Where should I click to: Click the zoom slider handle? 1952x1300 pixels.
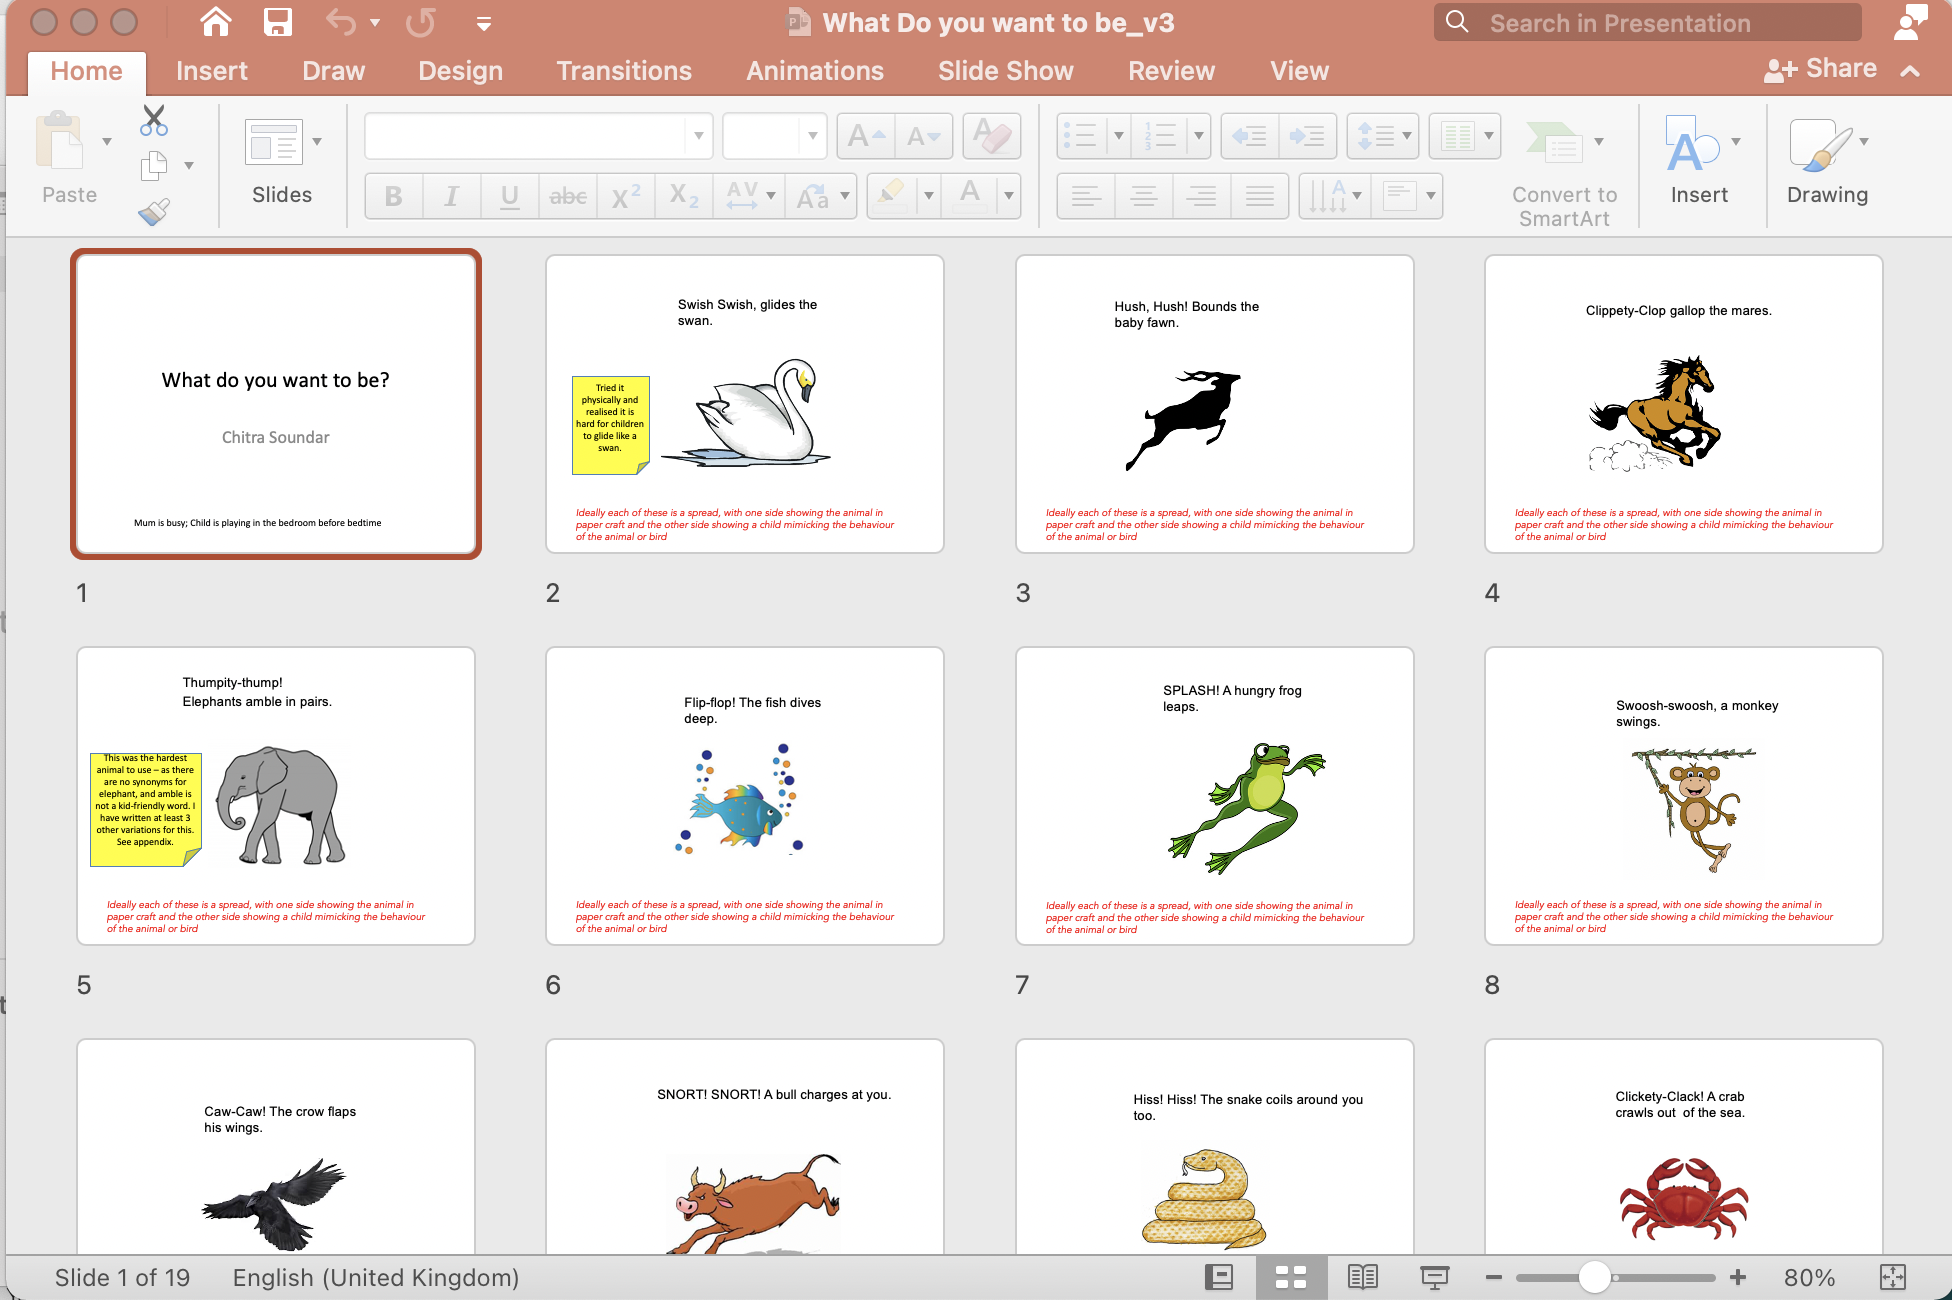(1594, 1277)
